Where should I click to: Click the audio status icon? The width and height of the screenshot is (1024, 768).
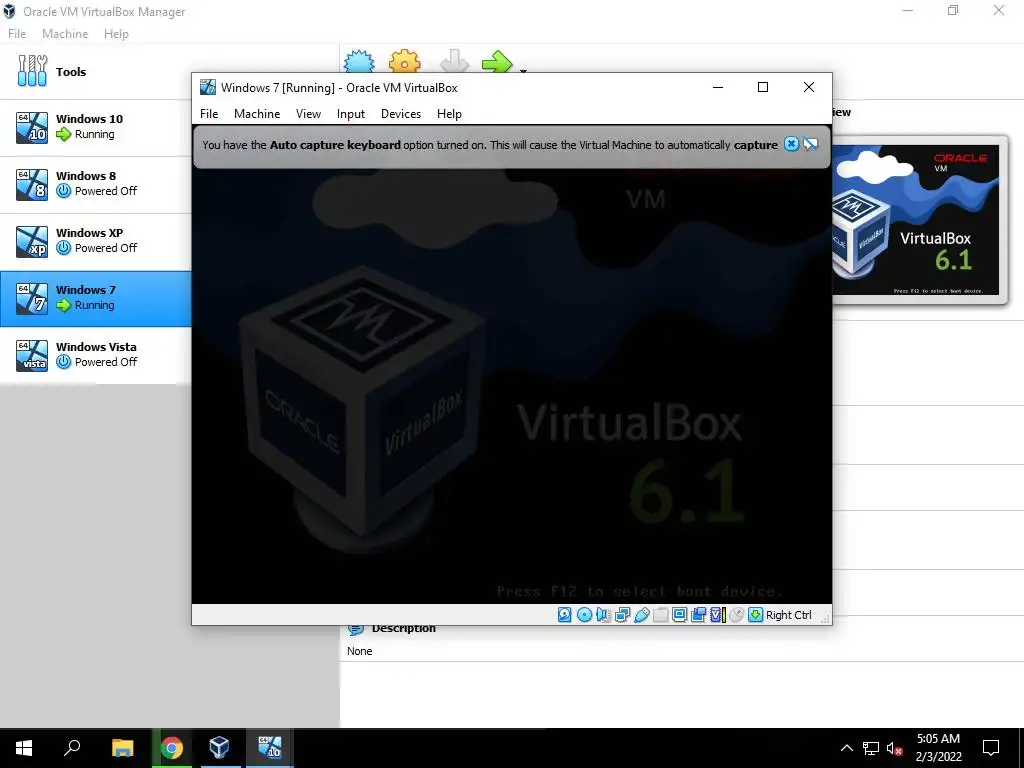(603, 615)
